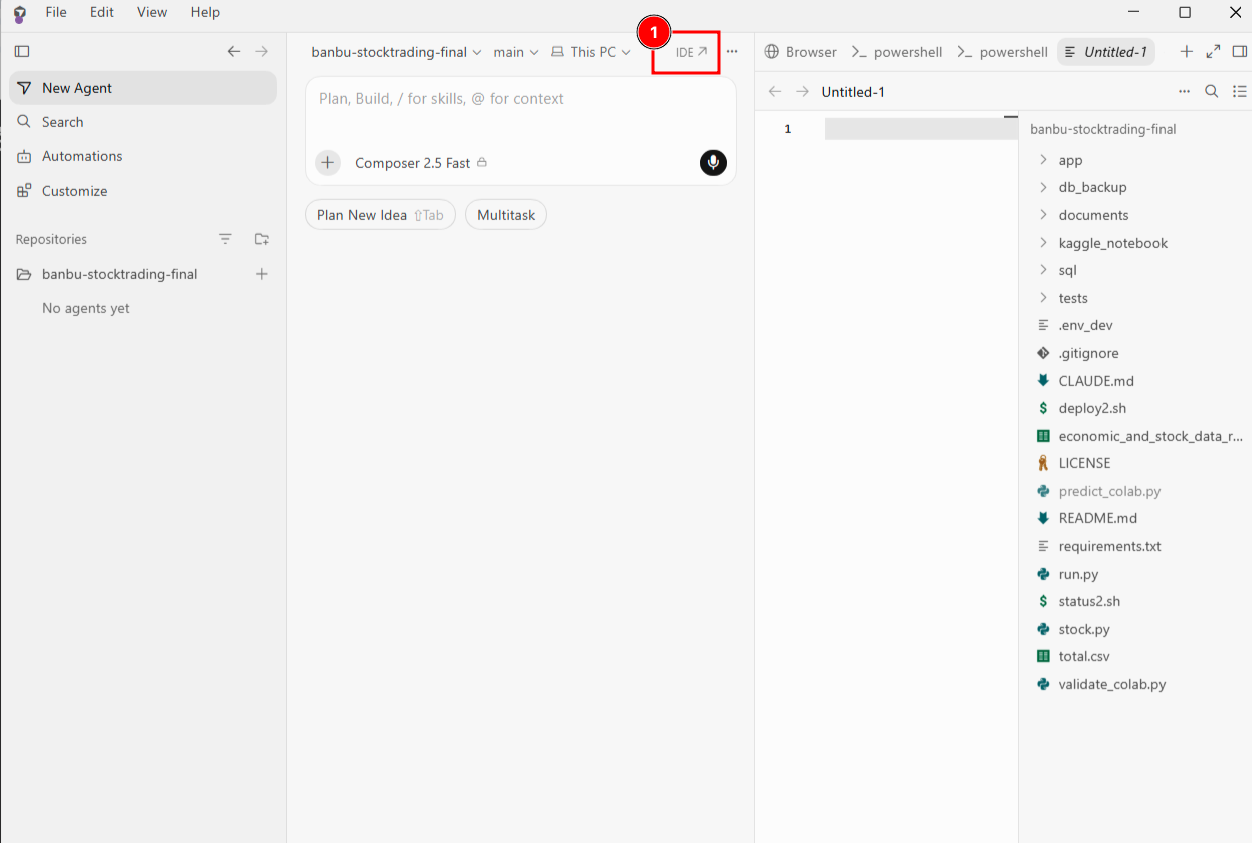Image resolution: width=1254 pixels, height=843 pixels.
Task: Open the IDE link button
Action: click(691, 52)
